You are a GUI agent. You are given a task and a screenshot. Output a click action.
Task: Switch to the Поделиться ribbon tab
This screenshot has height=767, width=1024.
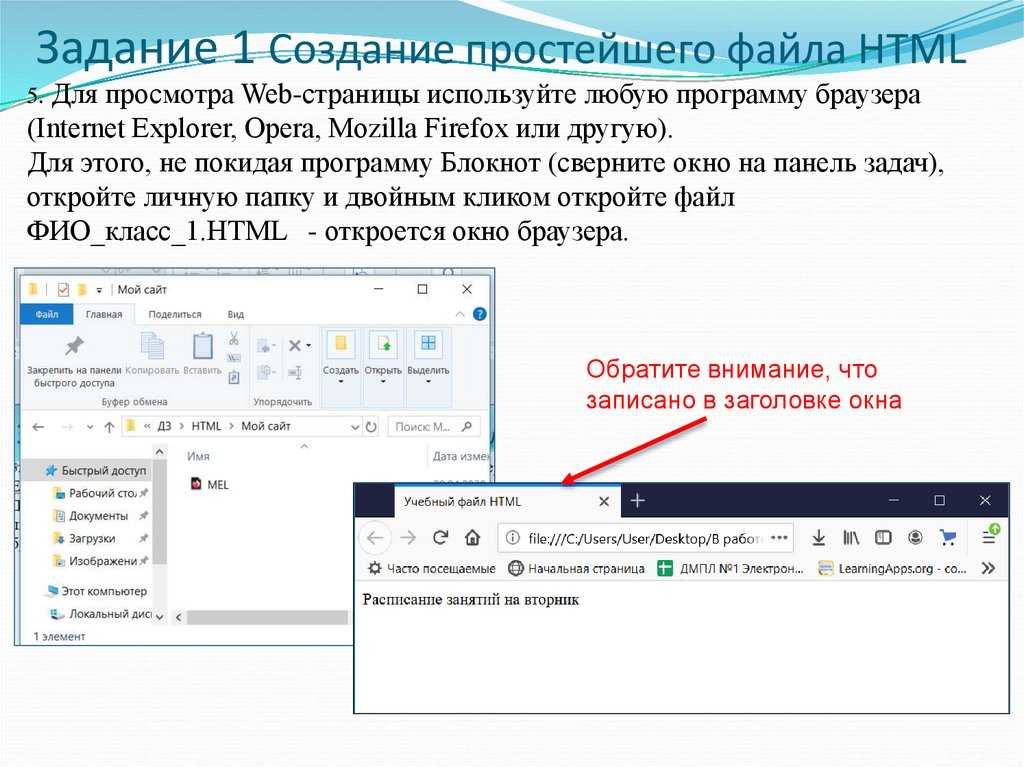tap(174, 314)
